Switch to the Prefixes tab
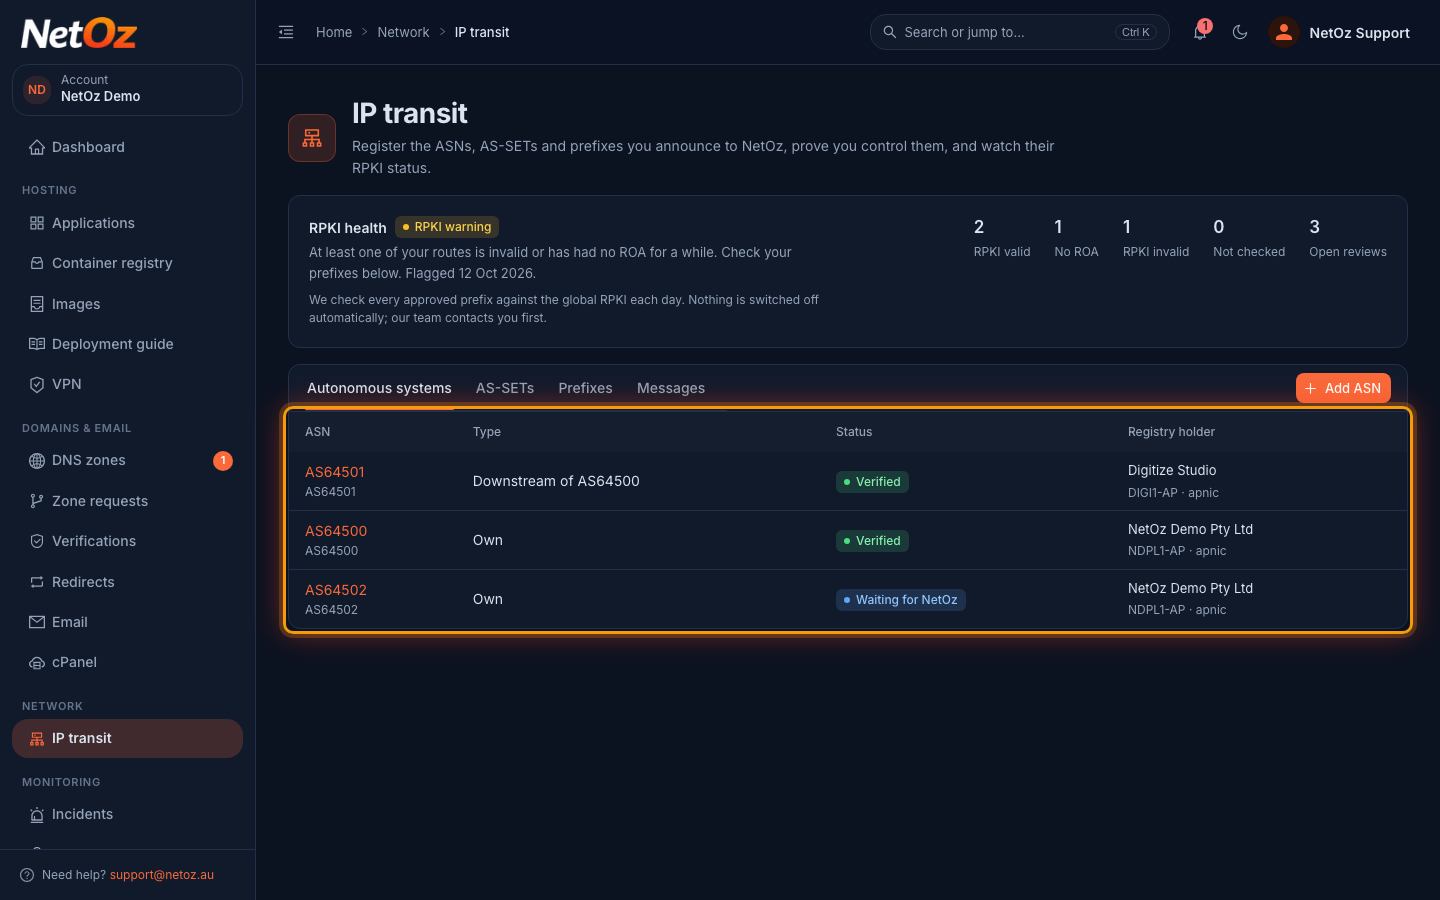 point(585,388)
